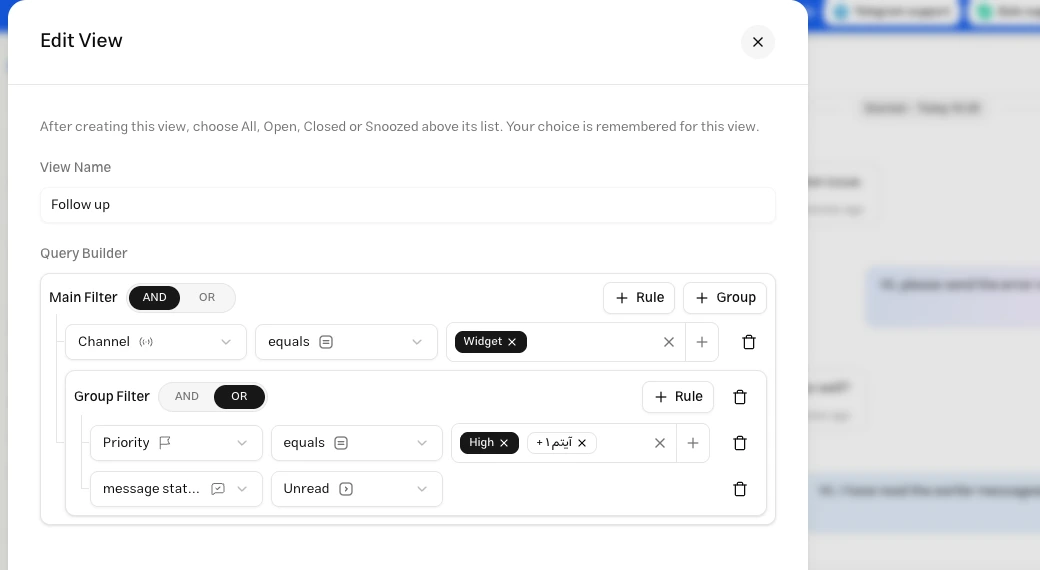1040x570 pixels.
Task: Set Group Filter to AND
Action: tap(186, 396)
